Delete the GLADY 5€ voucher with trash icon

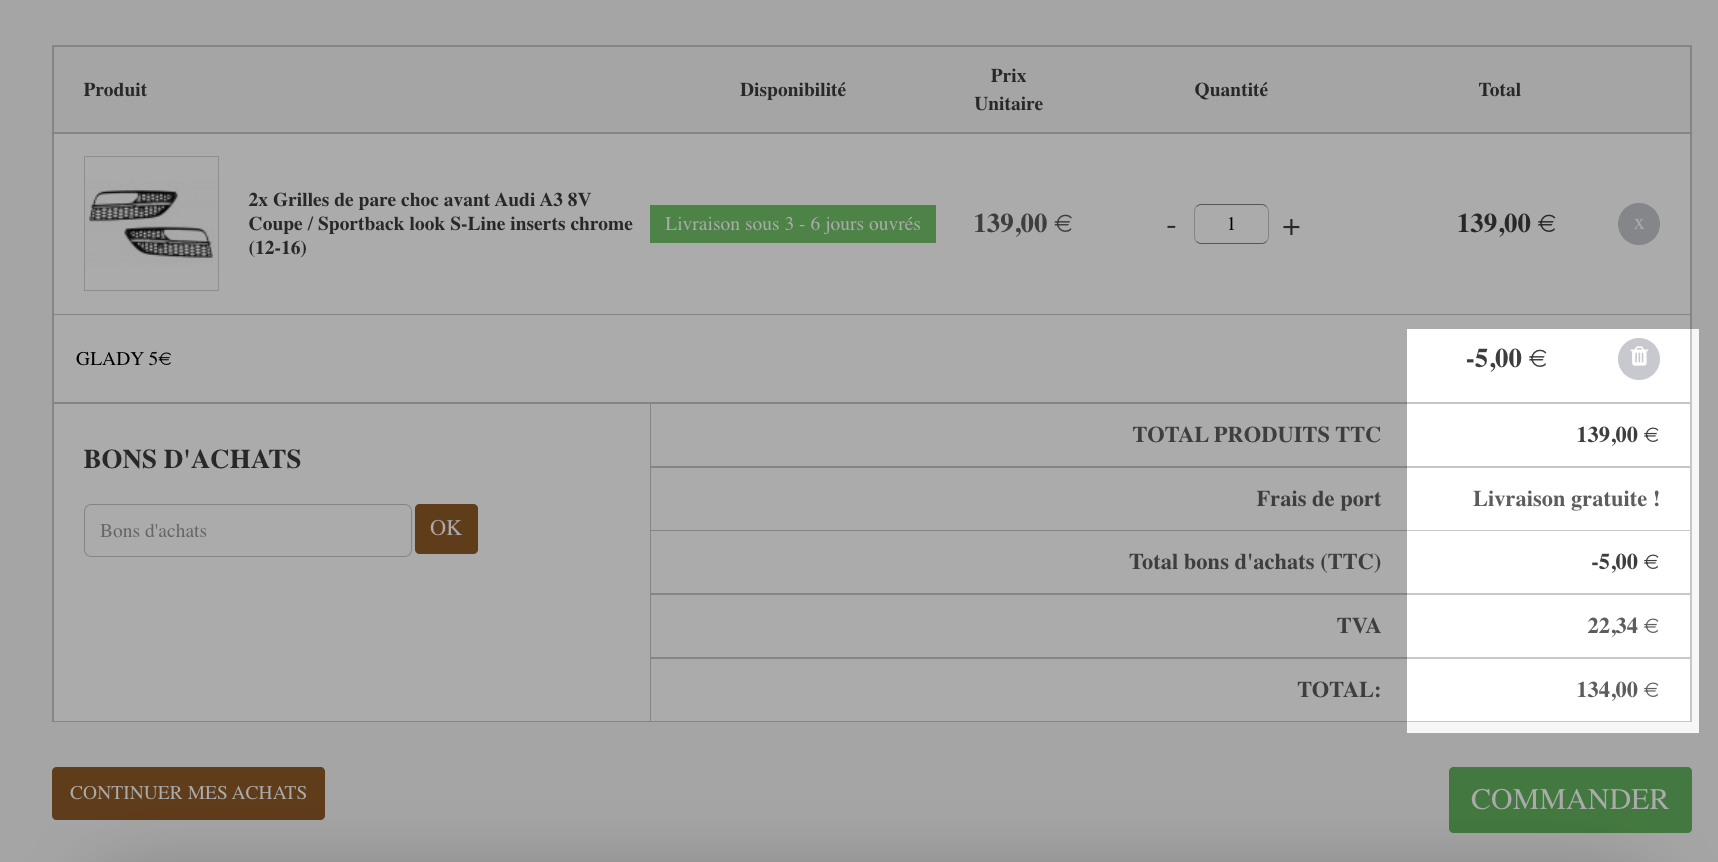pos(1638,358)
